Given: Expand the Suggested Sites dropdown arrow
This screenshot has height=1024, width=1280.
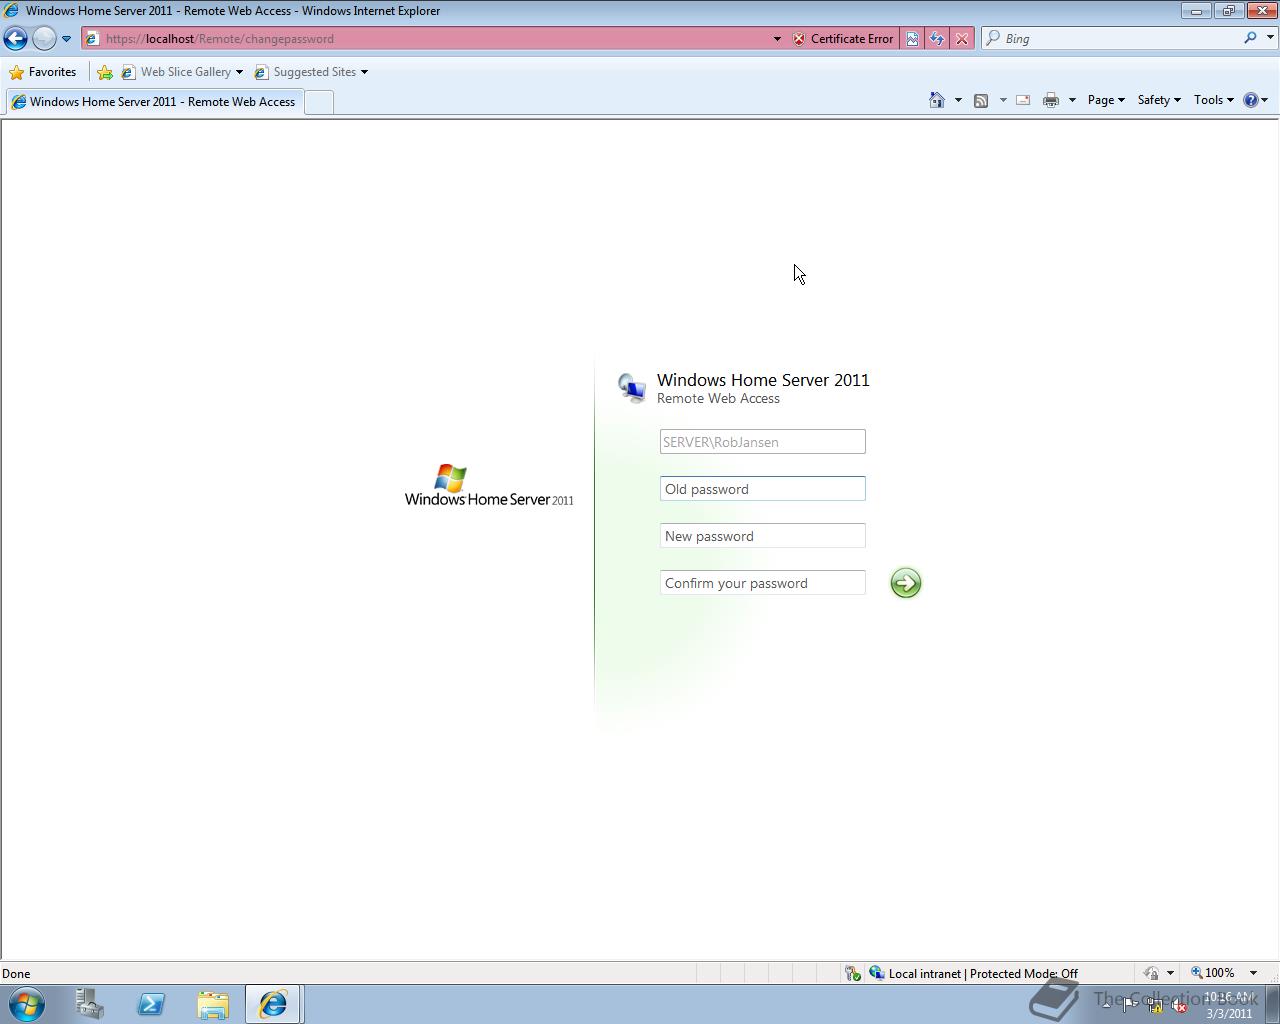Looking at the screenshot, I should point(364,72).
